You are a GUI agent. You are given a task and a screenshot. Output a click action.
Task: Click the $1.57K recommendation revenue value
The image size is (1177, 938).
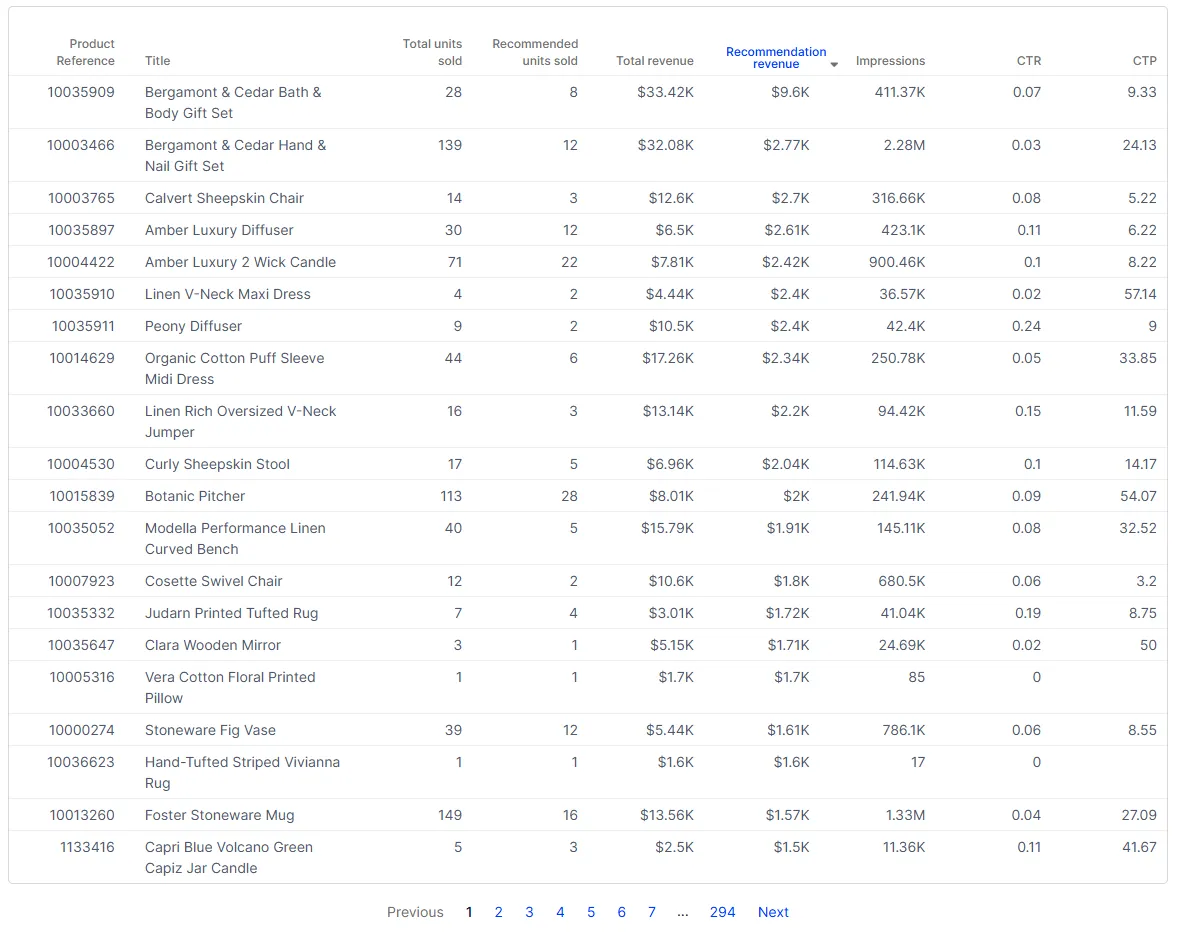point(787,815)
